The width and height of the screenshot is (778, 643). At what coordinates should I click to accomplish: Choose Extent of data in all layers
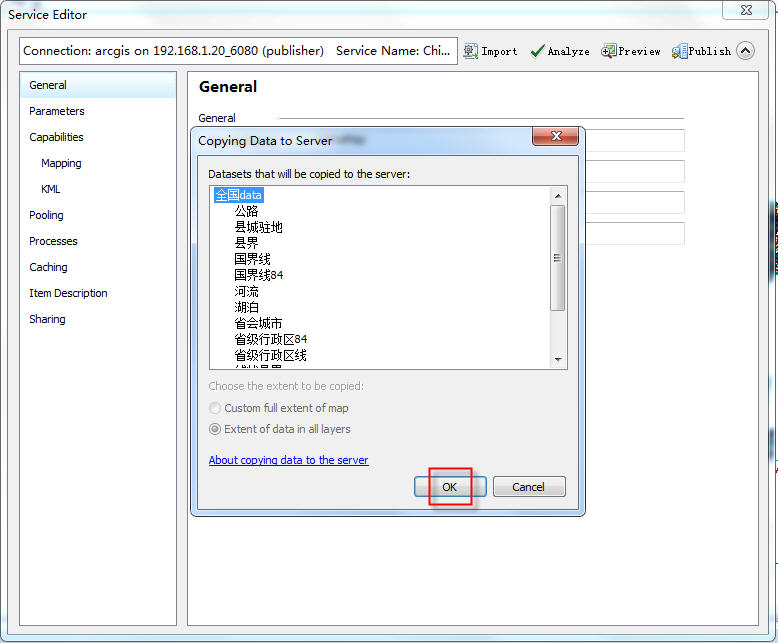pos(280,429)
